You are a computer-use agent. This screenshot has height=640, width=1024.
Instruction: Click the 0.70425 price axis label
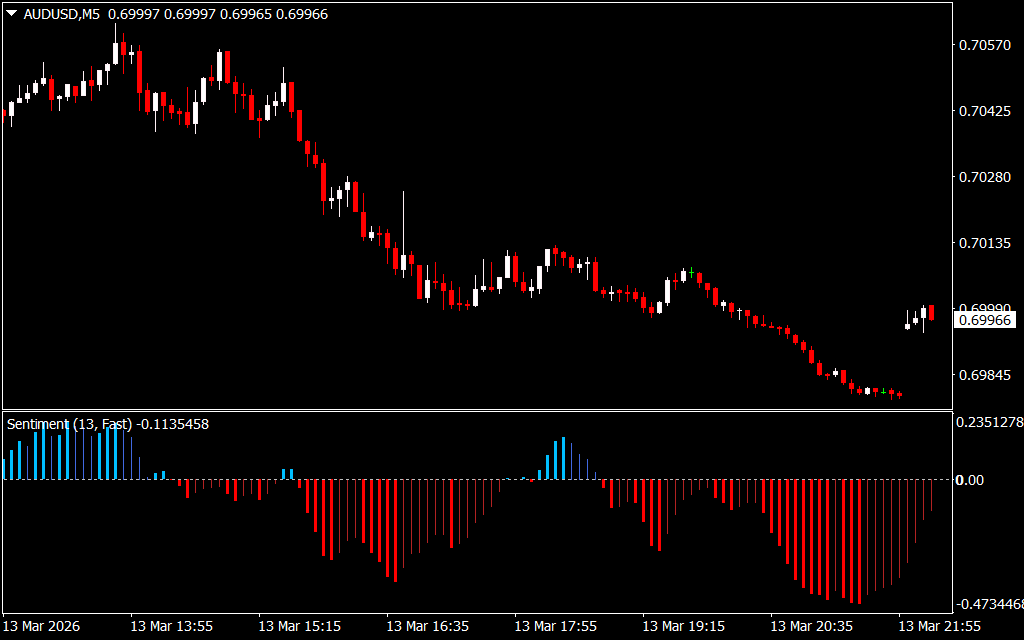[x=984, y=111]
